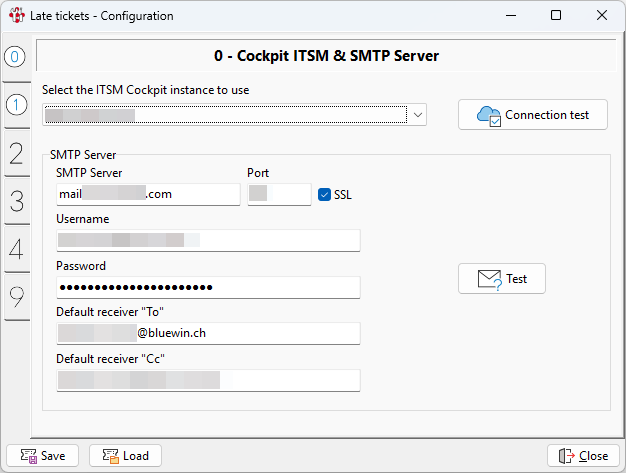This screenshot has height=473, width=626.
Task: Click into the Password field
Action: pyautogui.click(x=207, y=287)
